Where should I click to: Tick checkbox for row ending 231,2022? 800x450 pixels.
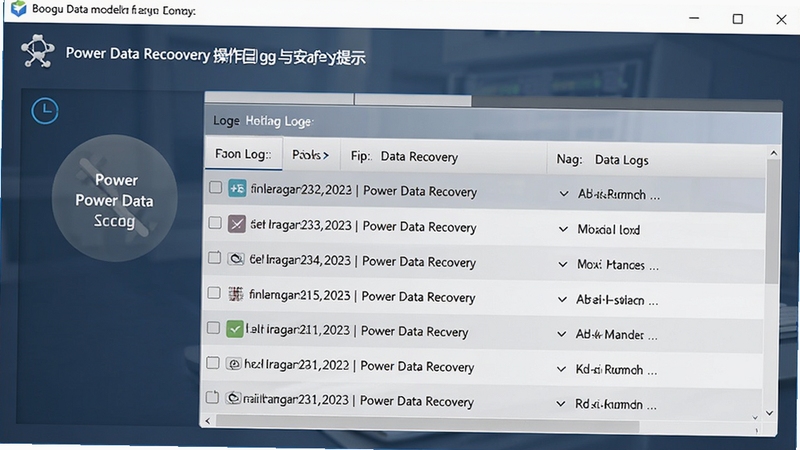[x=213, y=363]
